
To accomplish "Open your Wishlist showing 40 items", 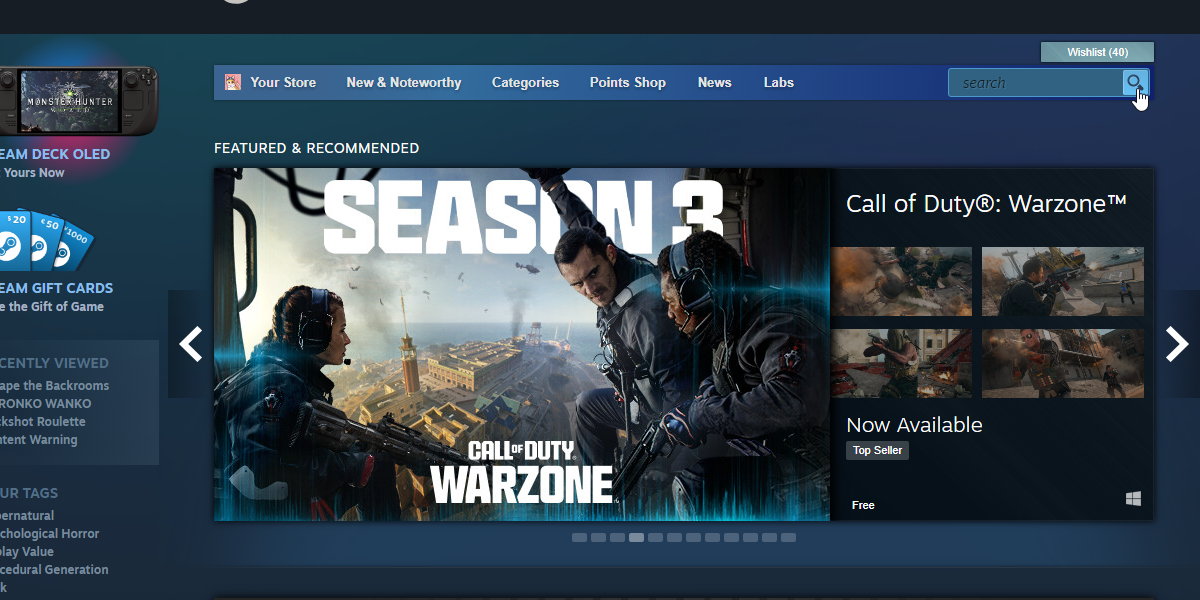I will coord(1097,51).
